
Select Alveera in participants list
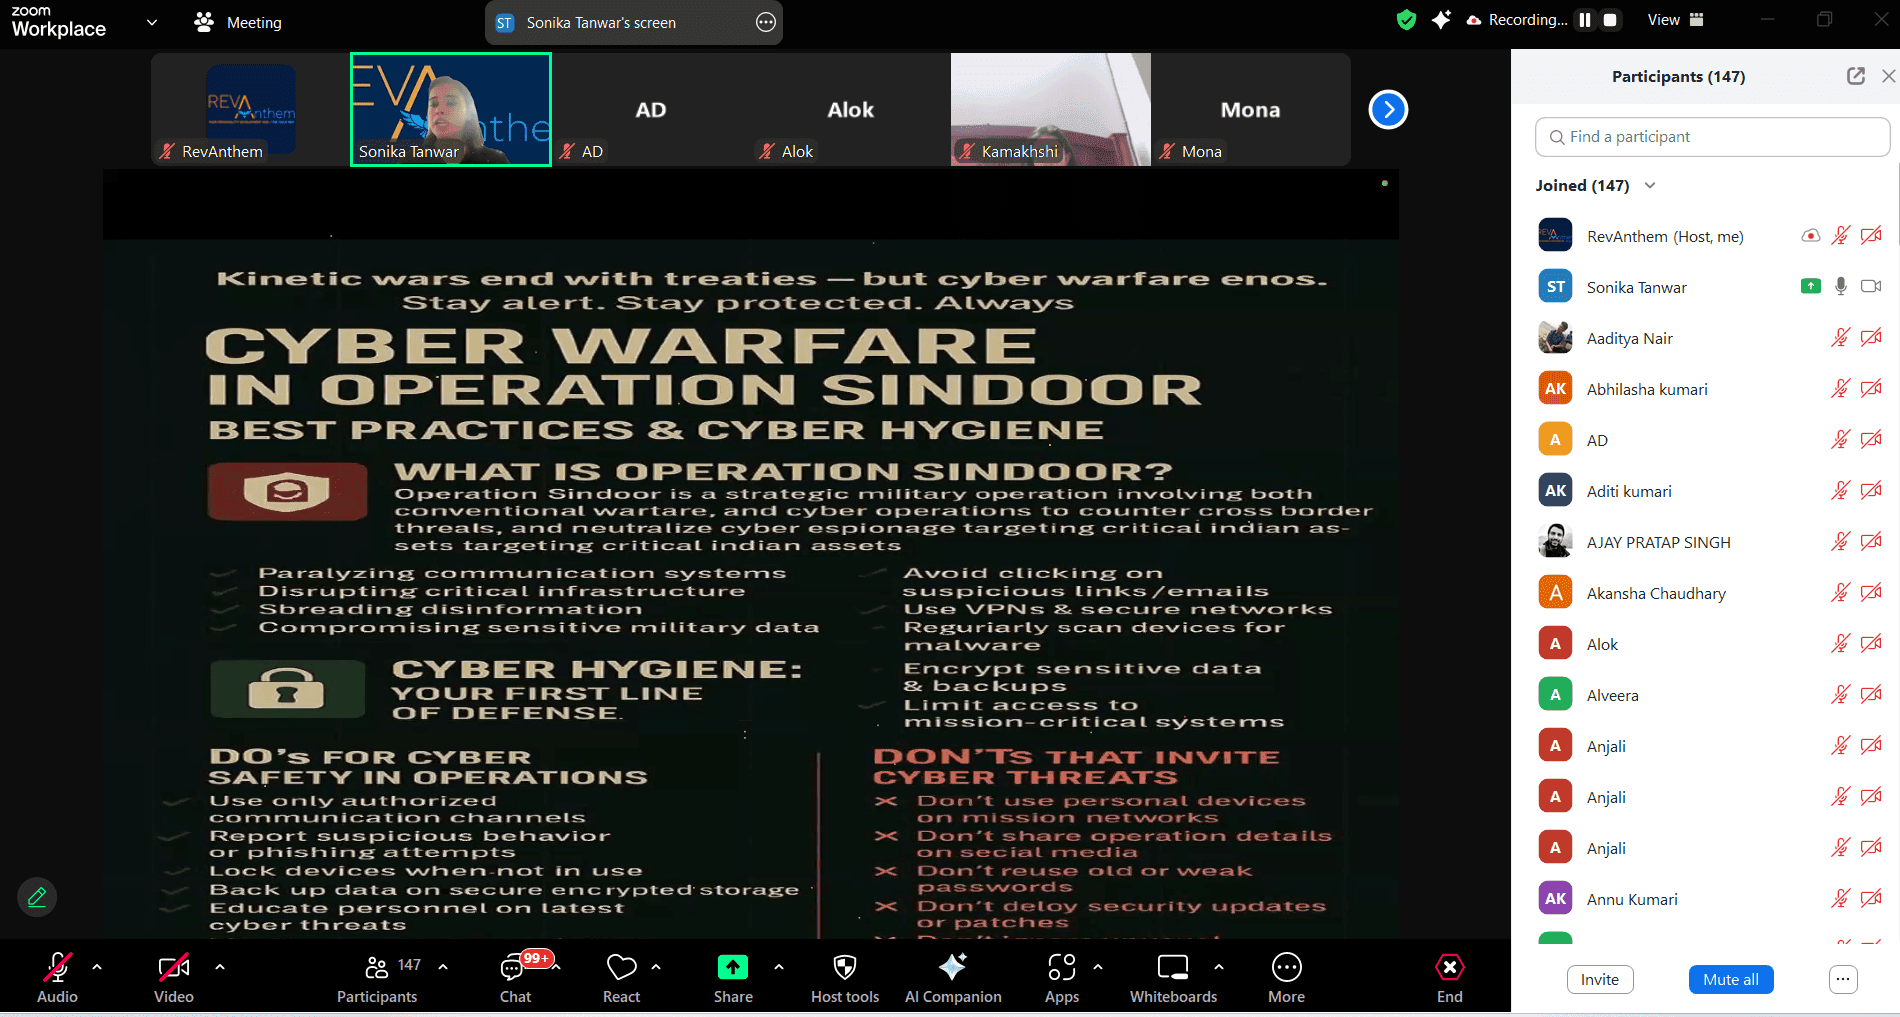[x=1711, y=695]
